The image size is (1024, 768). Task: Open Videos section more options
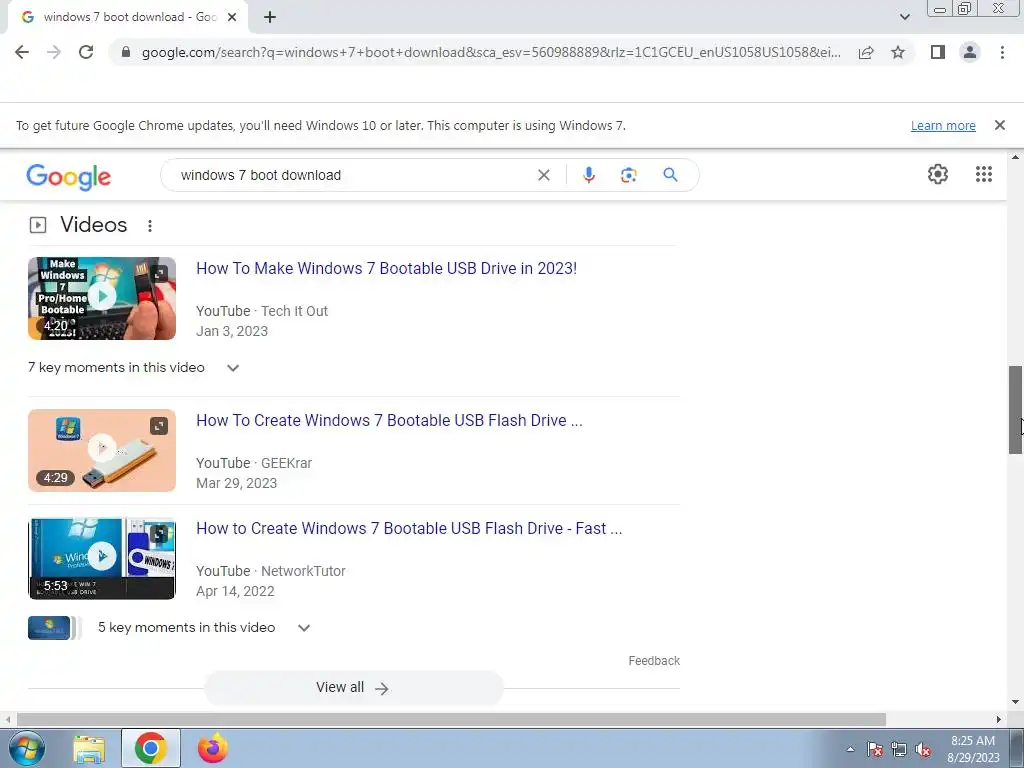click(x=150, y=226)
